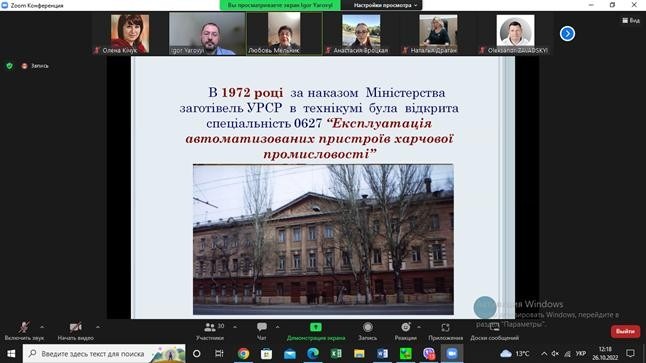The width and height of the screenshot is (646, 363).
Task: Click the red Выйти leave button
Action: [625, 331]
